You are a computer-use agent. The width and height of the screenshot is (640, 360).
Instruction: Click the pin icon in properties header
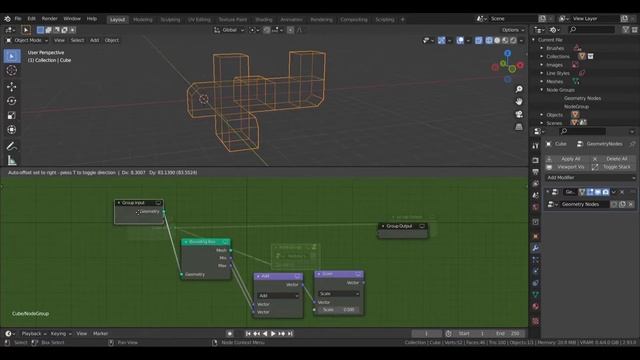pyautogui.click(x=633, y=144)
